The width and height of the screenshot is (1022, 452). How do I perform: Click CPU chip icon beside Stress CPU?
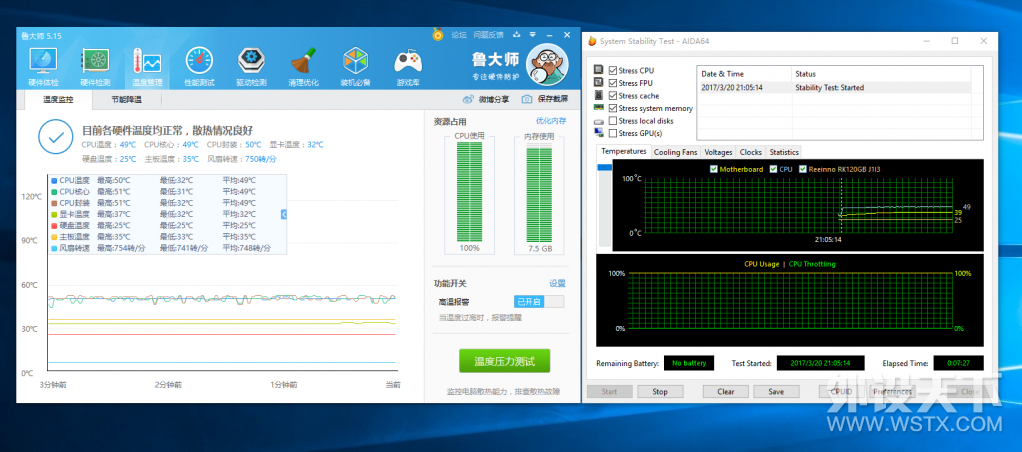pyautogui.click(x=599, y=70)
